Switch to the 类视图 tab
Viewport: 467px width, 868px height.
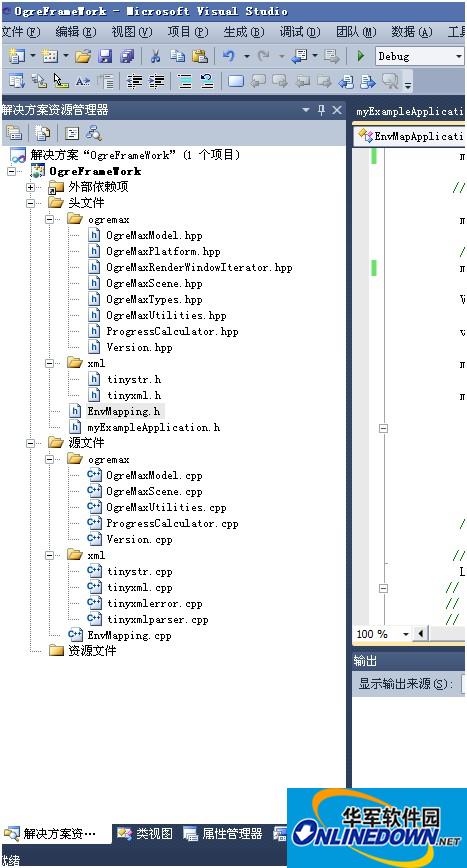146,833
